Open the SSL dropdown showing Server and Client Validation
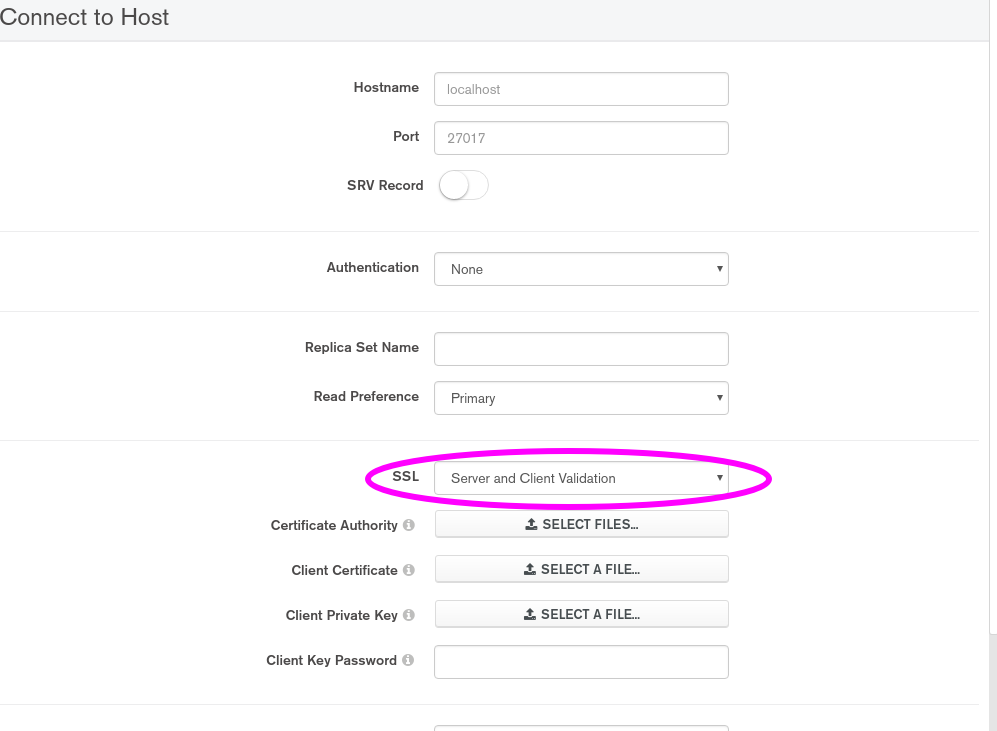Viewport: 997px width, 731px height. click(x=581, y=478)
